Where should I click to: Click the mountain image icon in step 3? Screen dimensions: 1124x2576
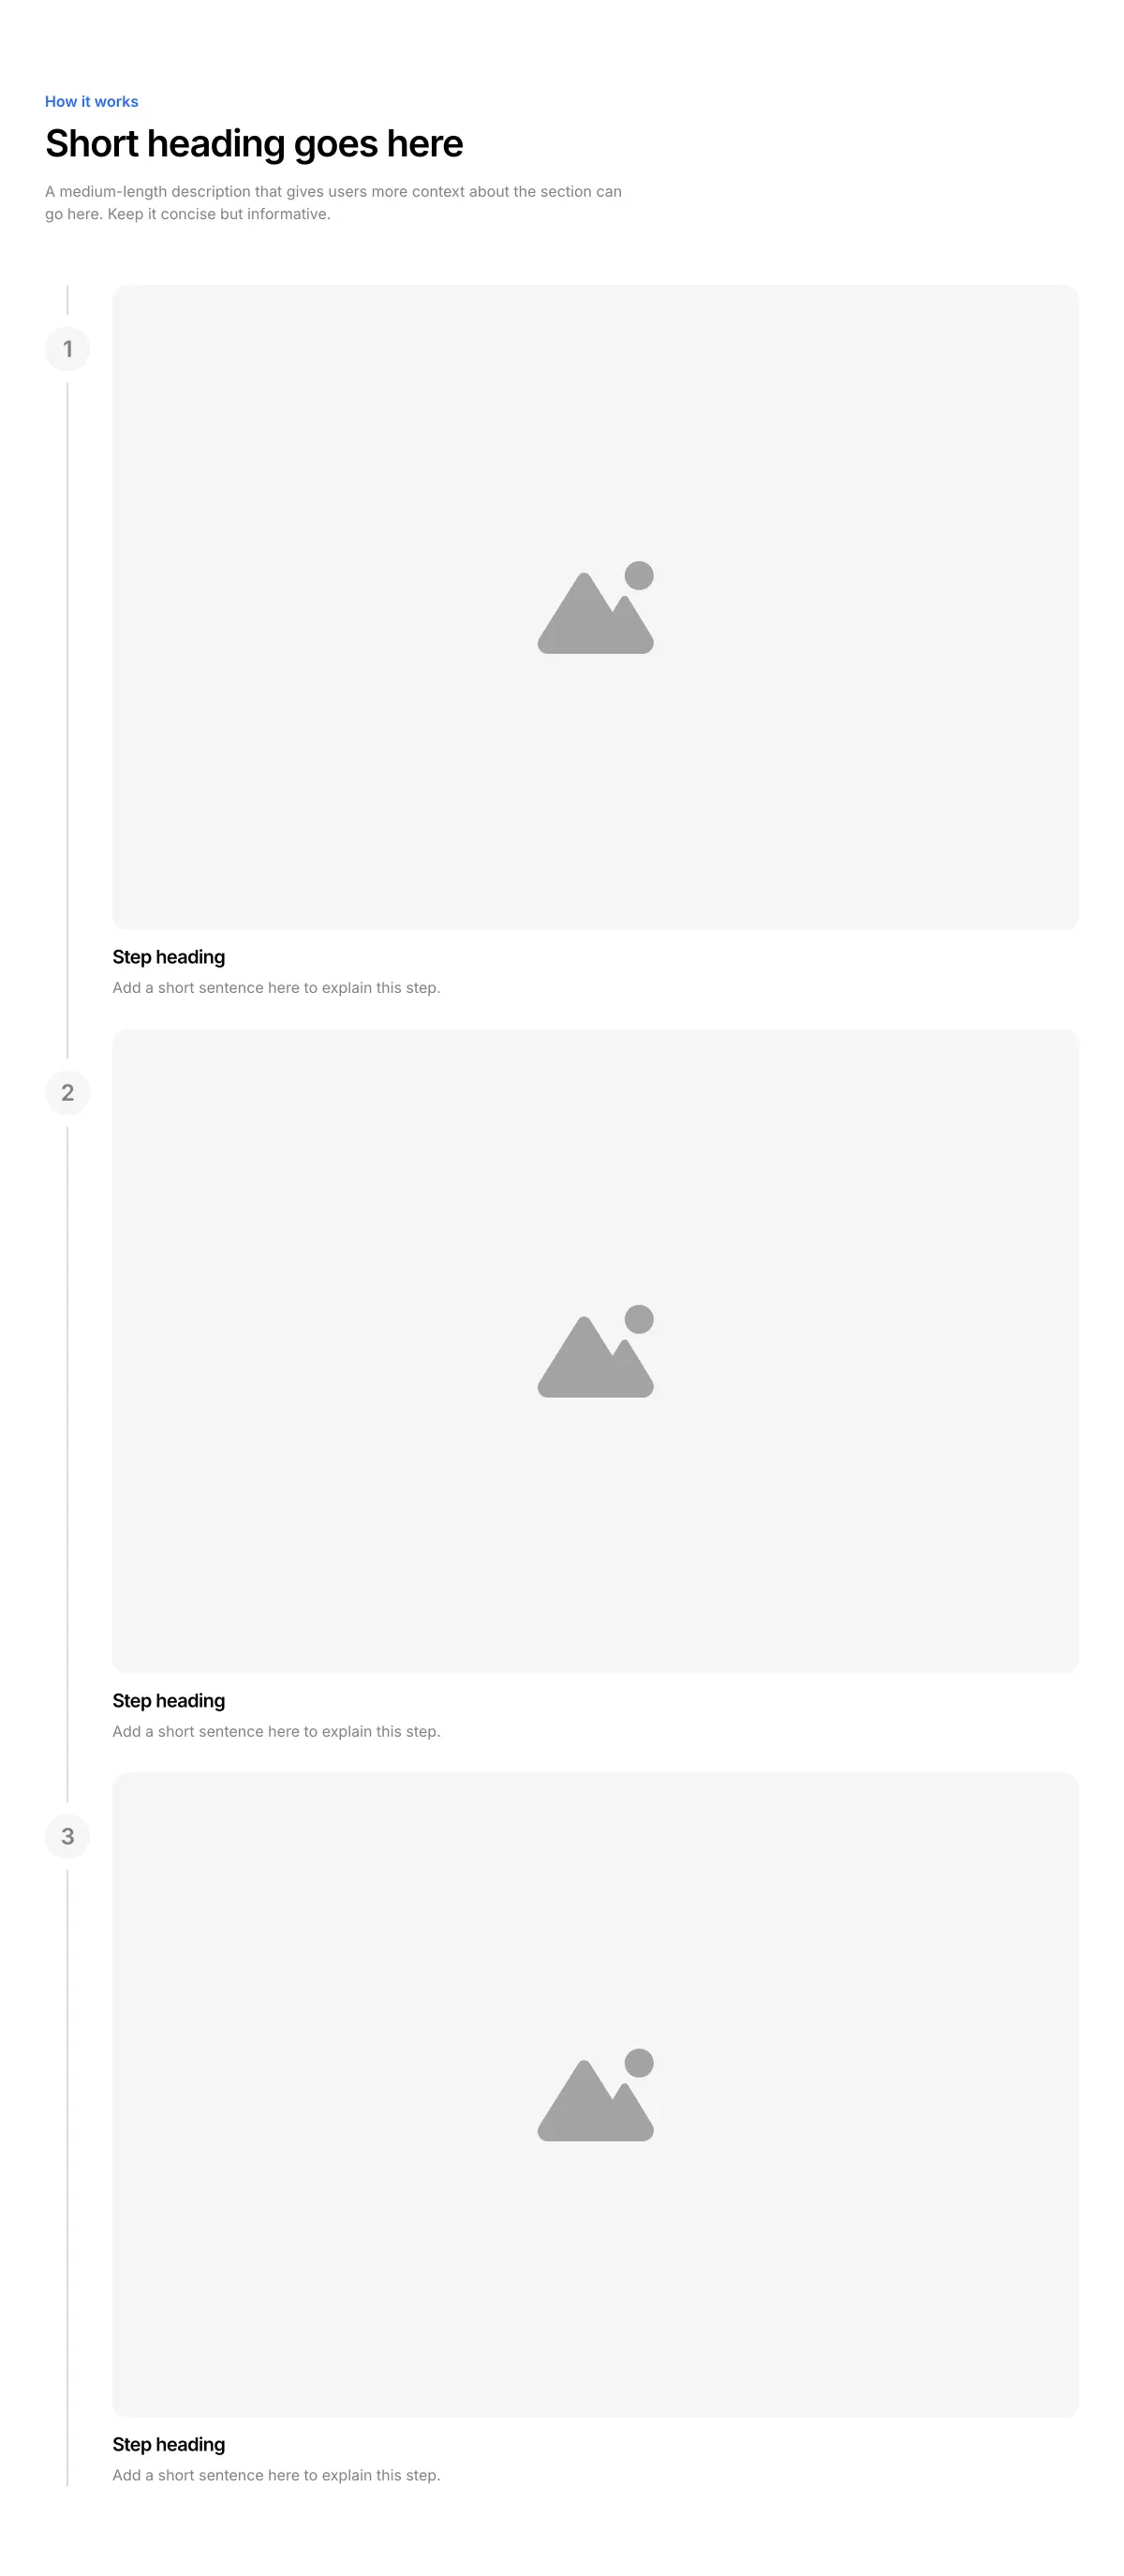click(x=595, y=2094)
